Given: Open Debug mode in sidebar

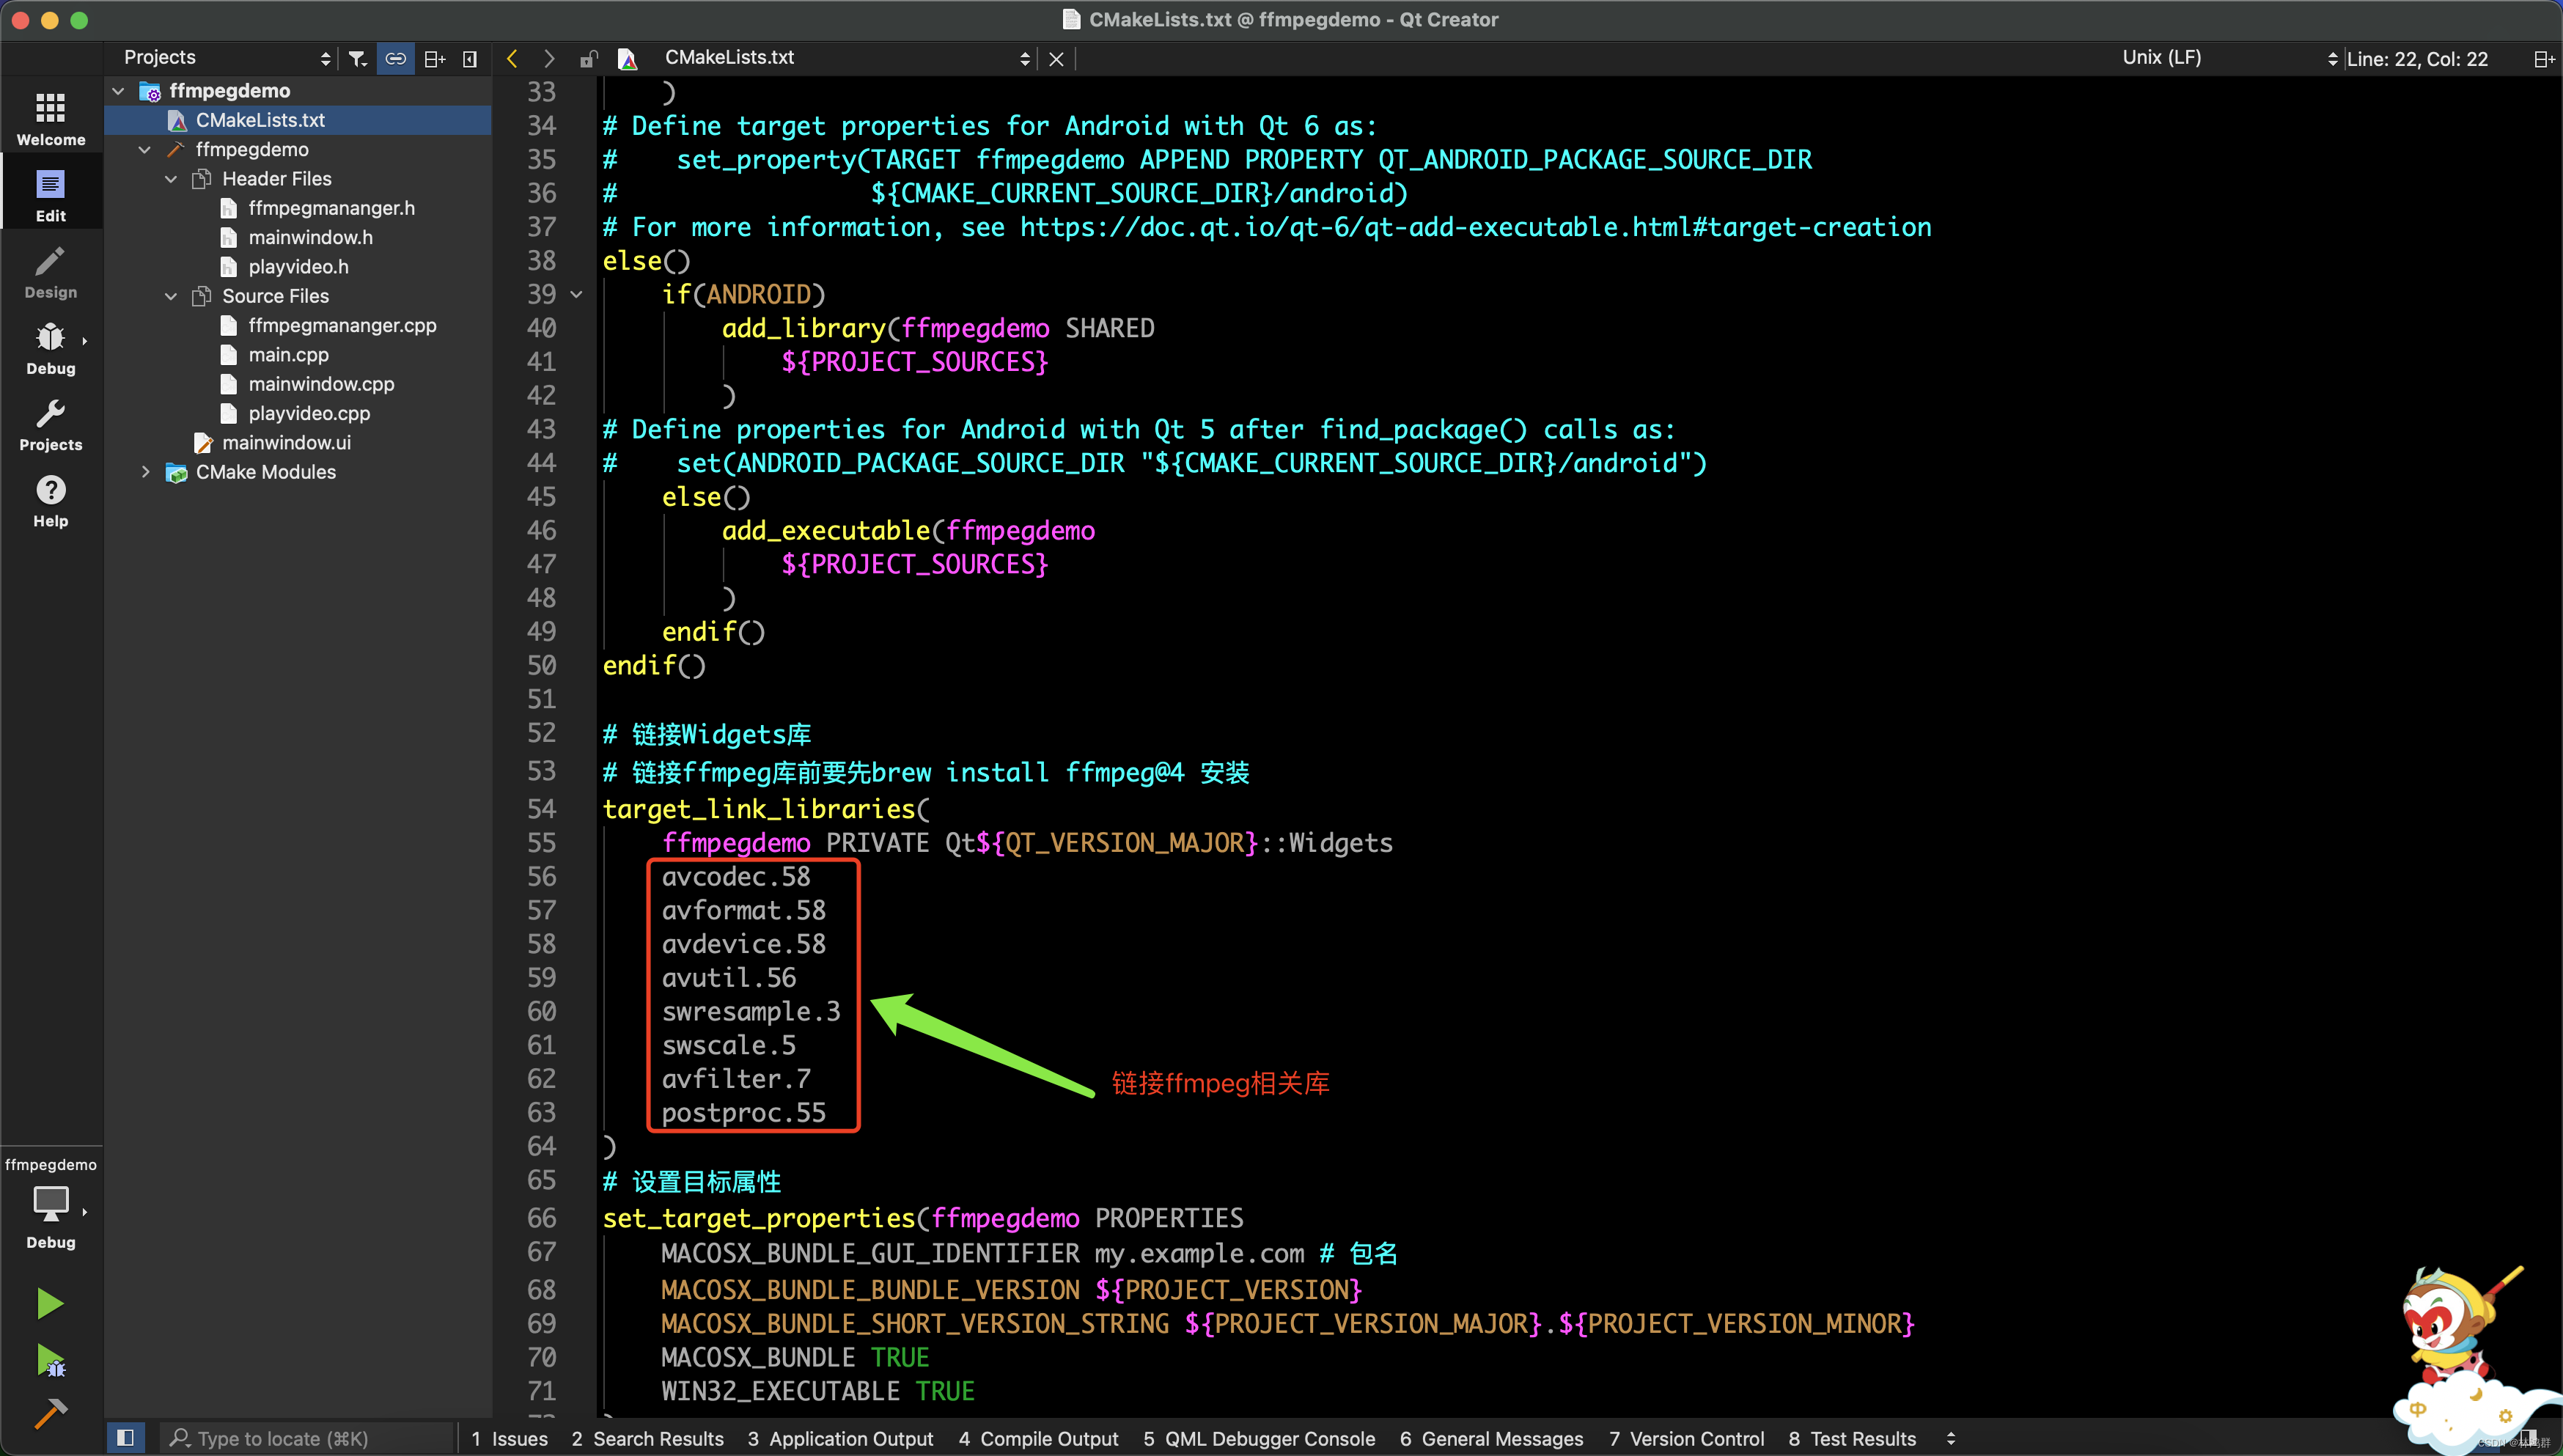Looking at the screenshot, I should click(x=50, y=348).
